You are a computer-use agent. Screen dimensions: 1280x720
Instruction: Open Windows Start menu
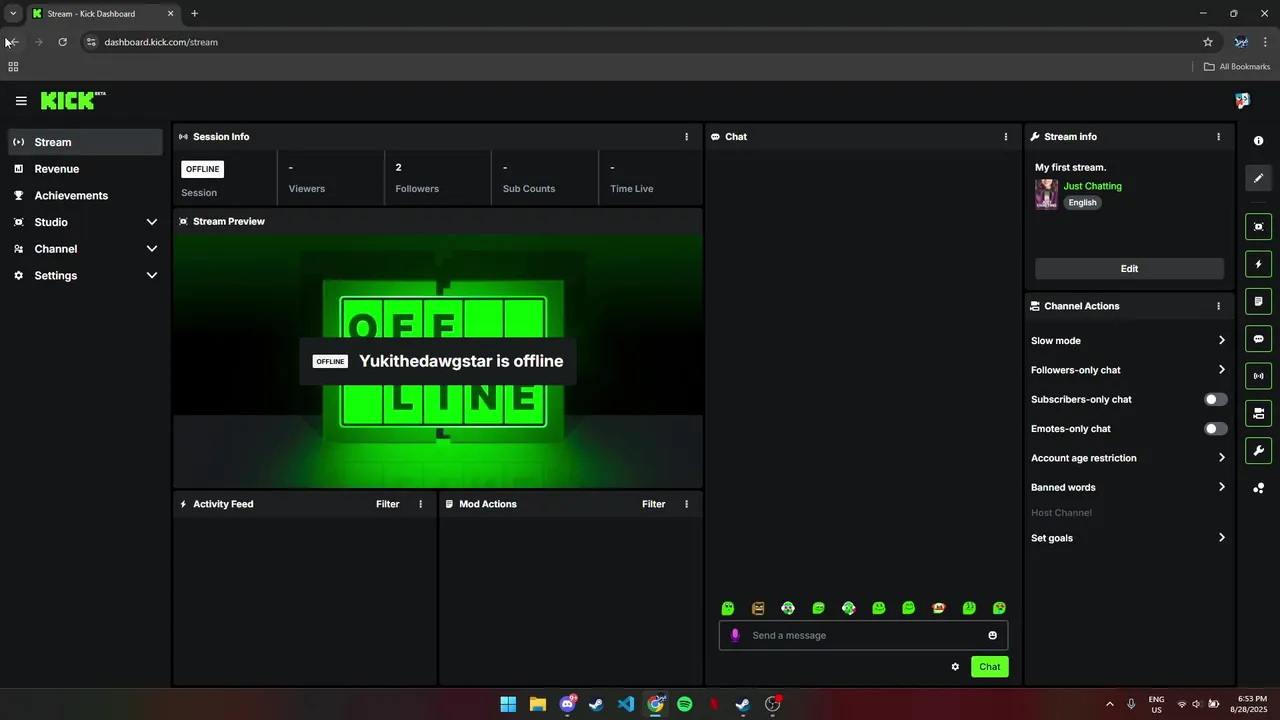pyautogui.click(x=508, y=704)
